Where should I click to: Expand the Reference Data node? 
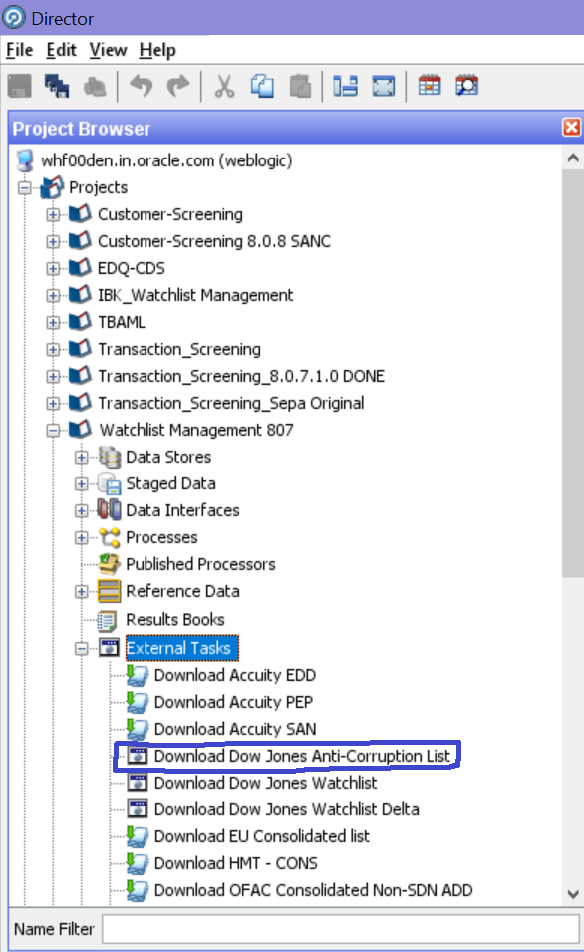pos(82,591)
